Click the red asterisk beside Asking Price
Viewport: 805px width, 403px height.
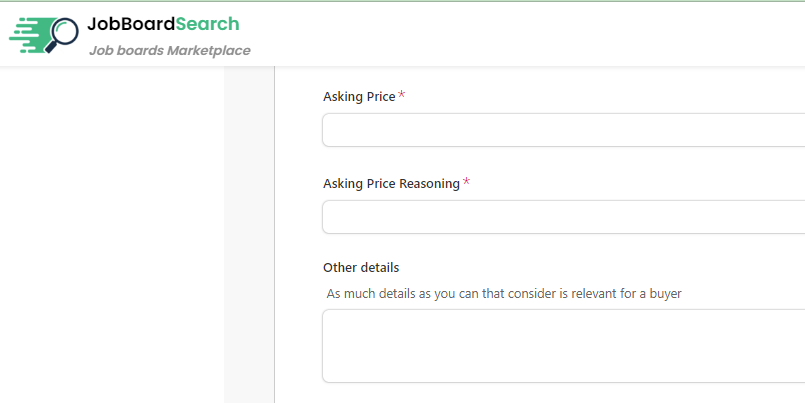402,96
